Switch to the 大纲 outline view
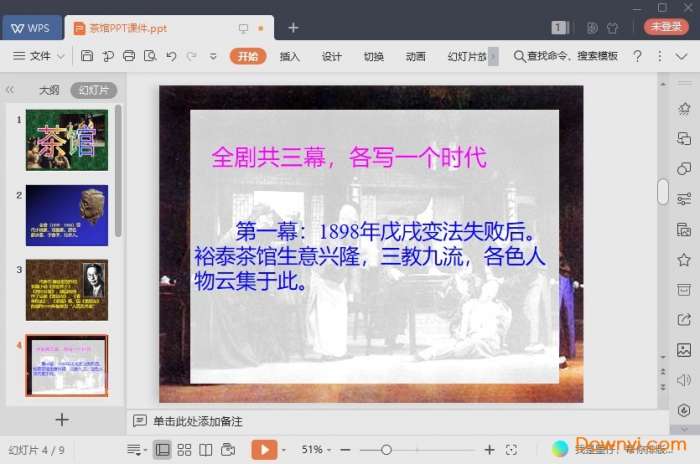The width and height of the screenshot is (700, 464). [49, 90]
